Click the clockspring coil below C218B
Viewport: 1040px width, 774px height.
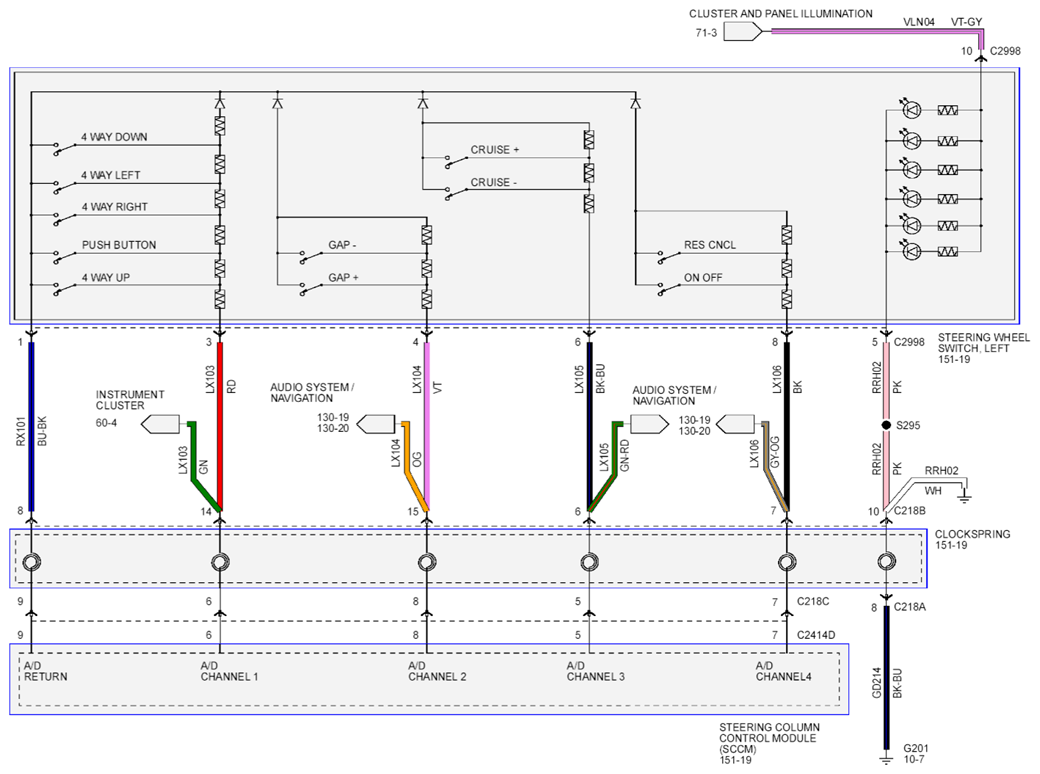coord(886,562)
